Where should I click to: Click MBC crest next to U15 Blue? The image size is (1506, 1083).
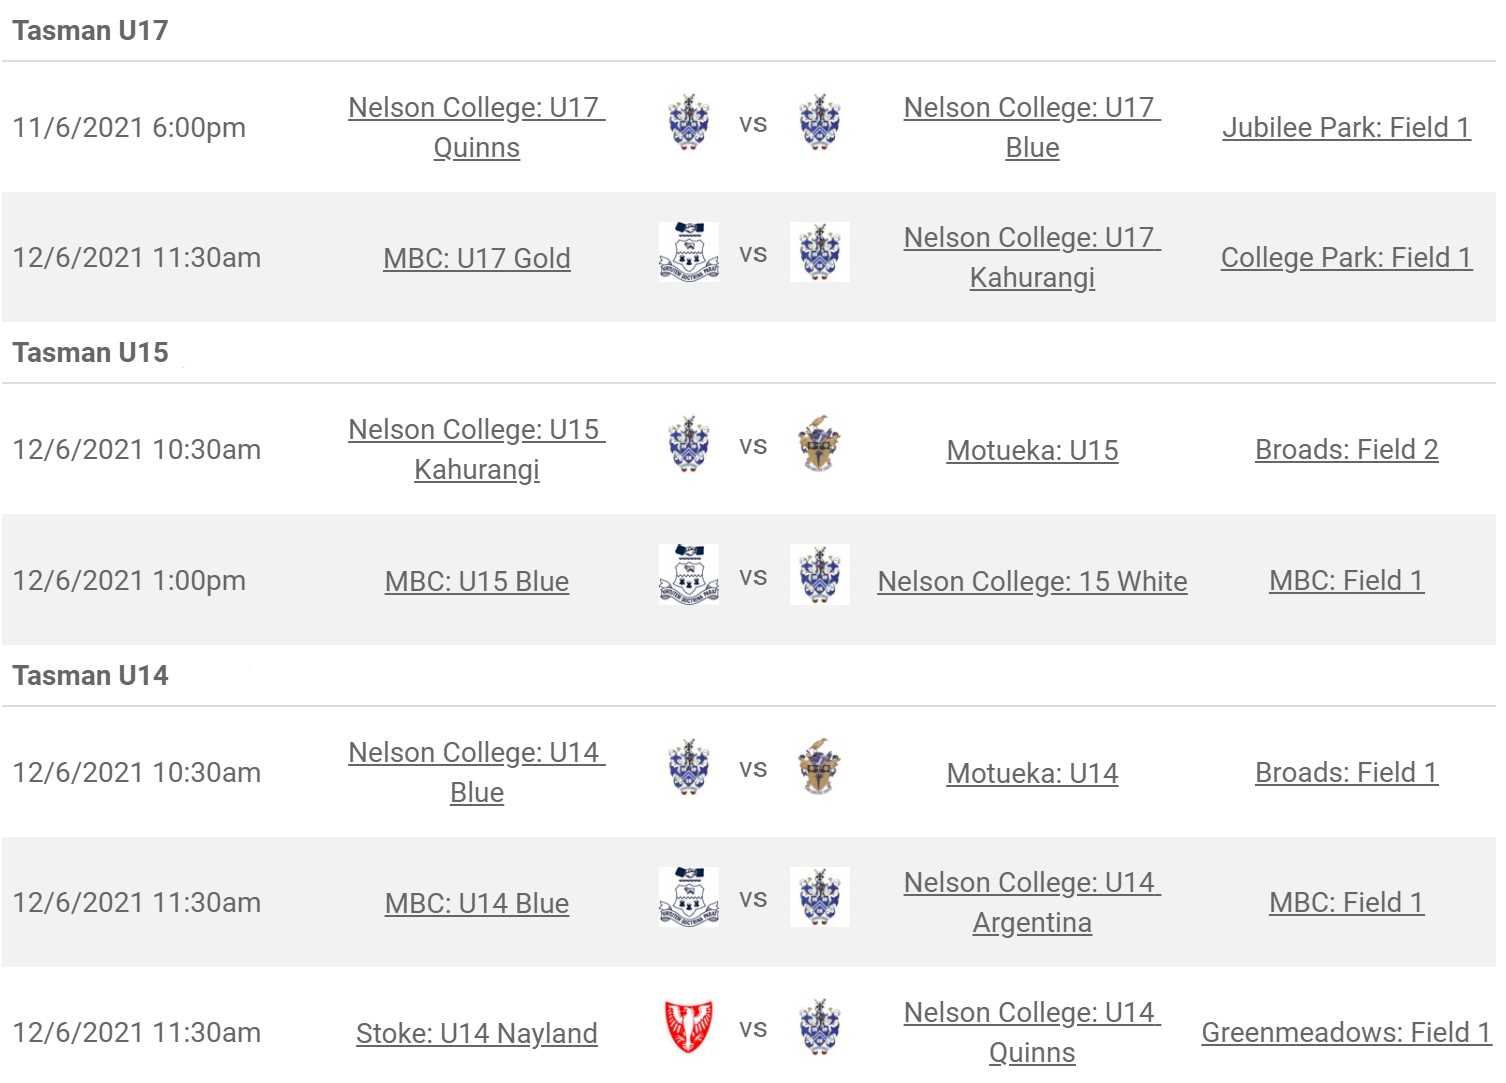click(x=689, y=575)
